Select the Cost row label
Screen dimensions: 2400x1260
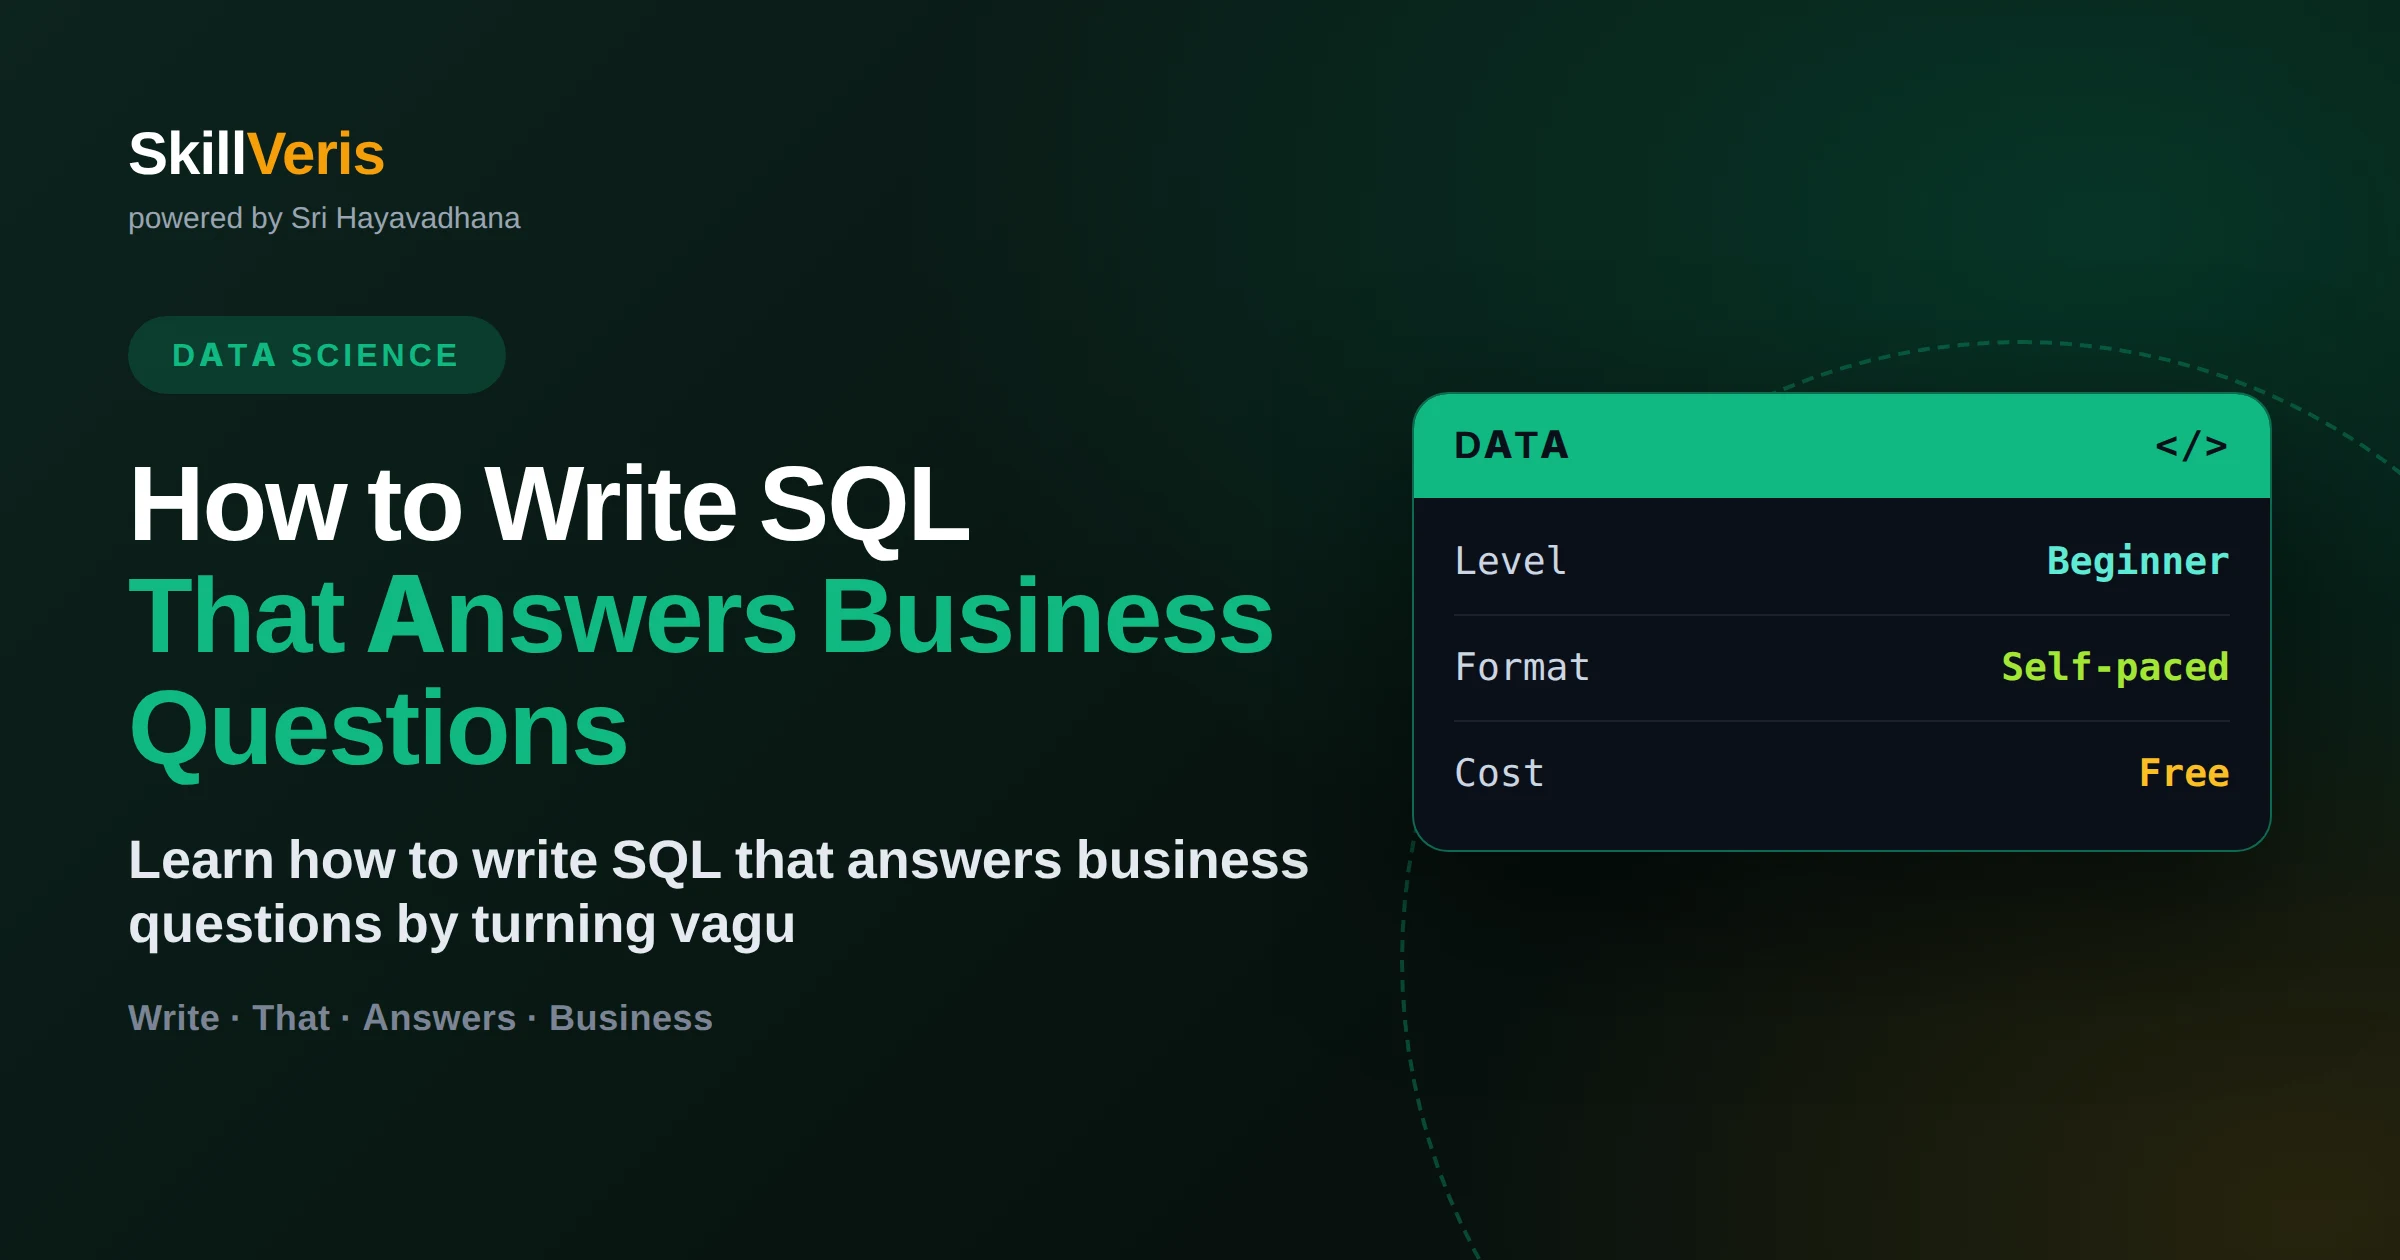[x=1499, y=773]
